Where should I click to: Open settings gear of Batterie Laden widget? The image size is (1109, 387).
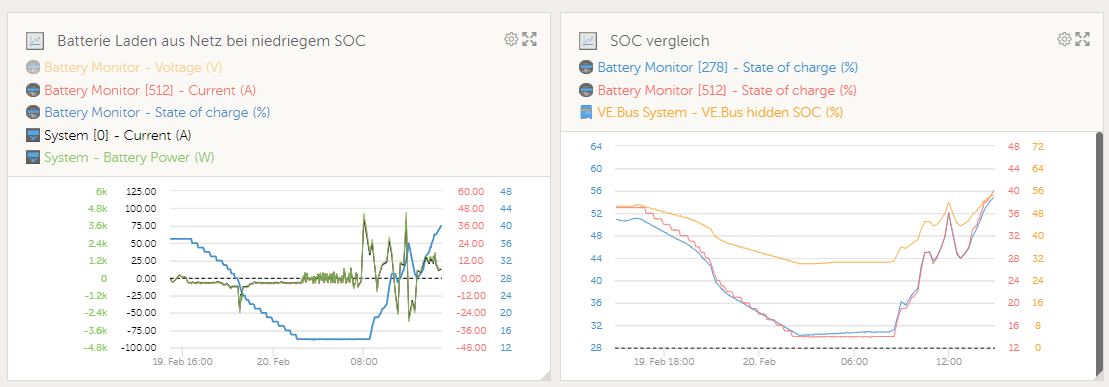(x=511, y=39)
